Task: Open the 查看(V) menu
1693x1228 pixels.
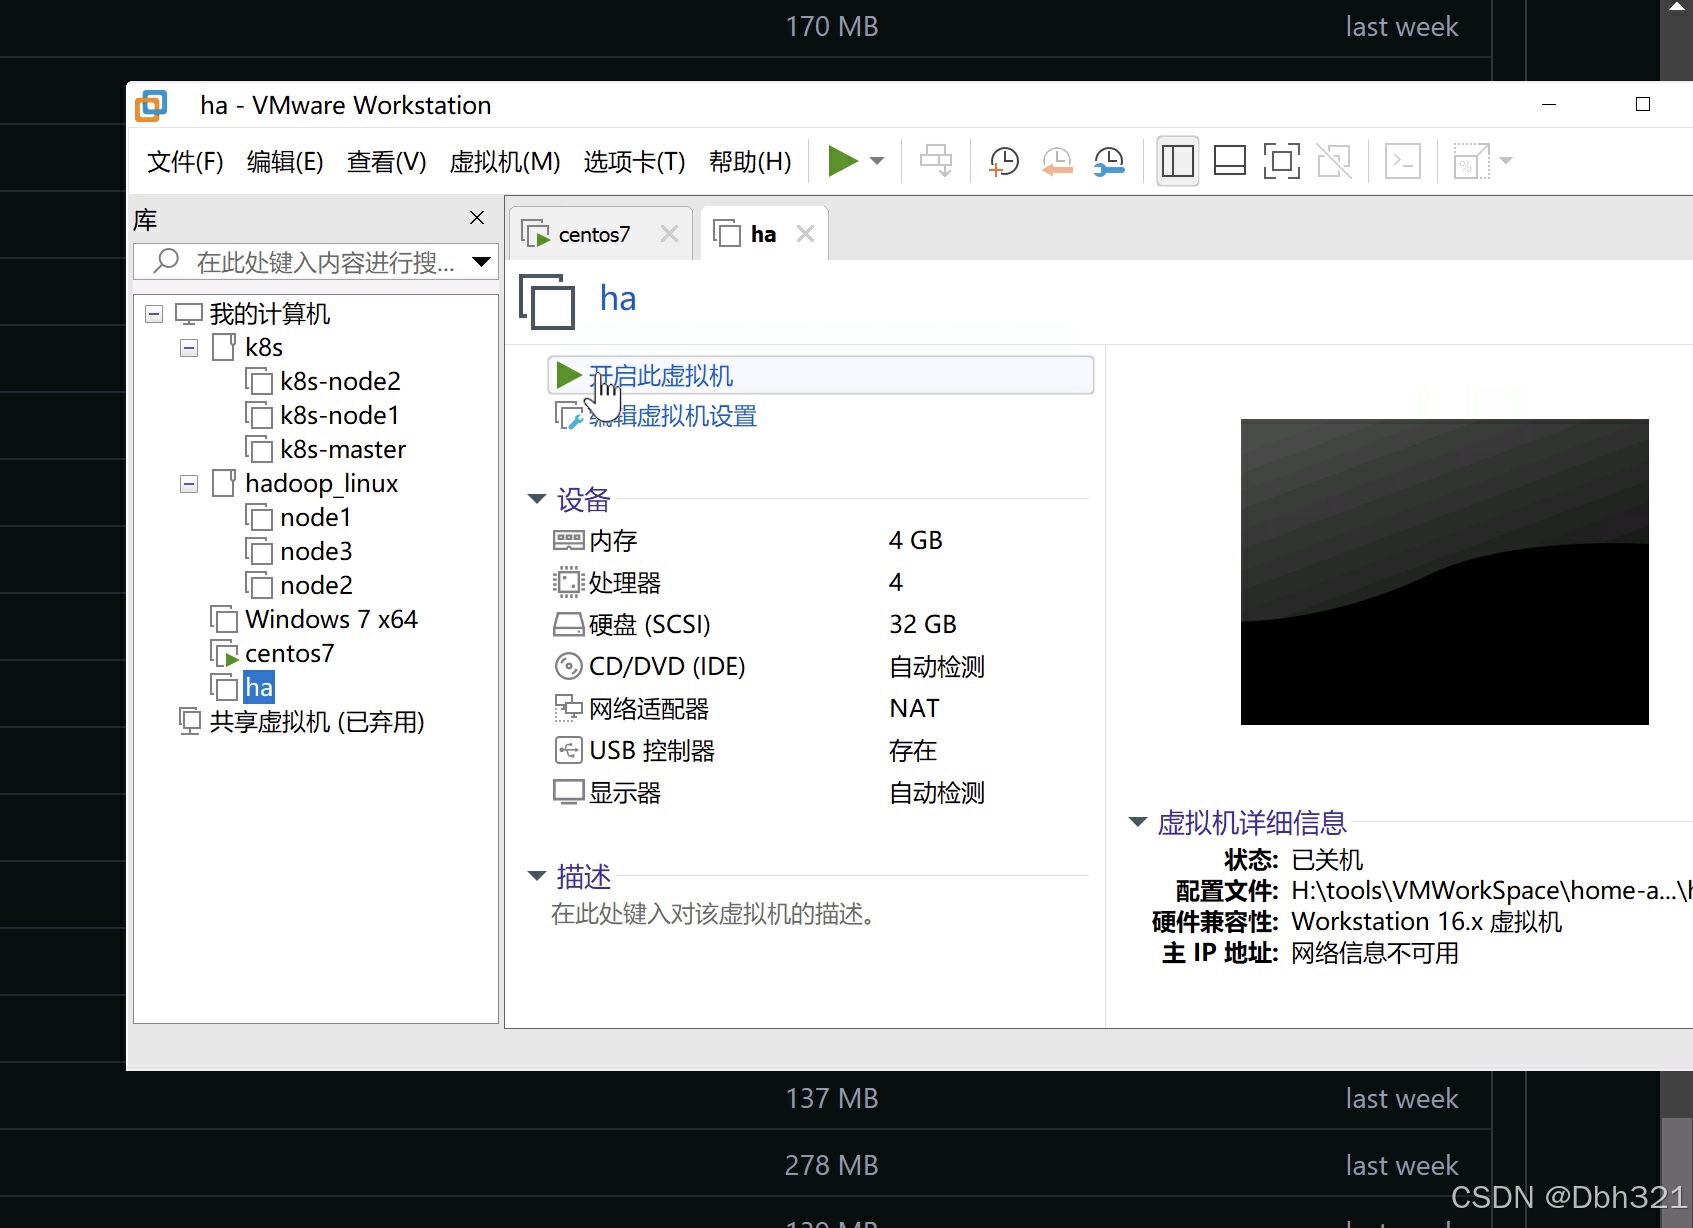Action: tap(387, 161)
